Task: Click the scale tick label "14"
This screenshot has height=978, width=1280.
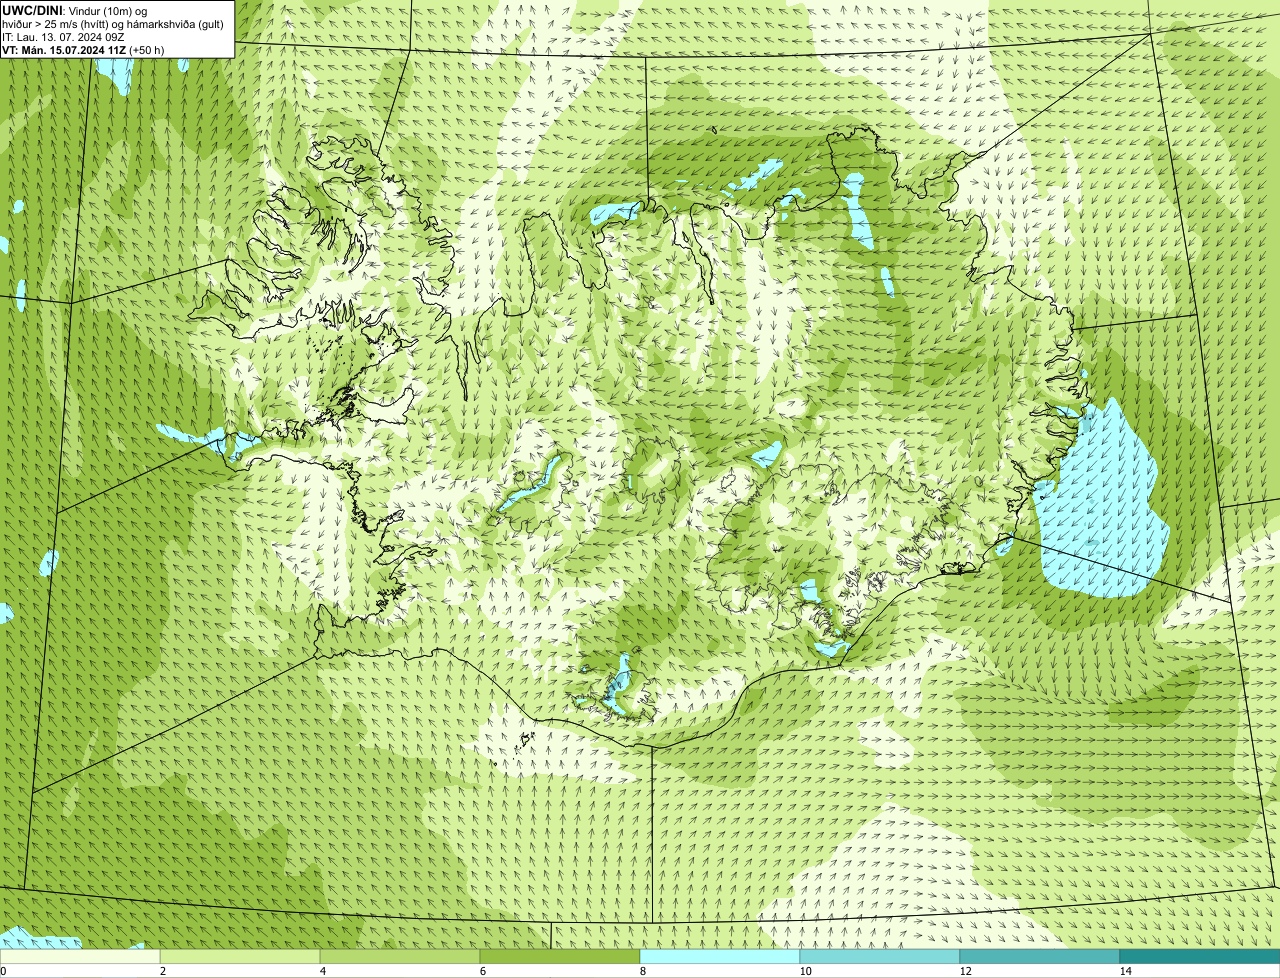Action: [1125, 971]
